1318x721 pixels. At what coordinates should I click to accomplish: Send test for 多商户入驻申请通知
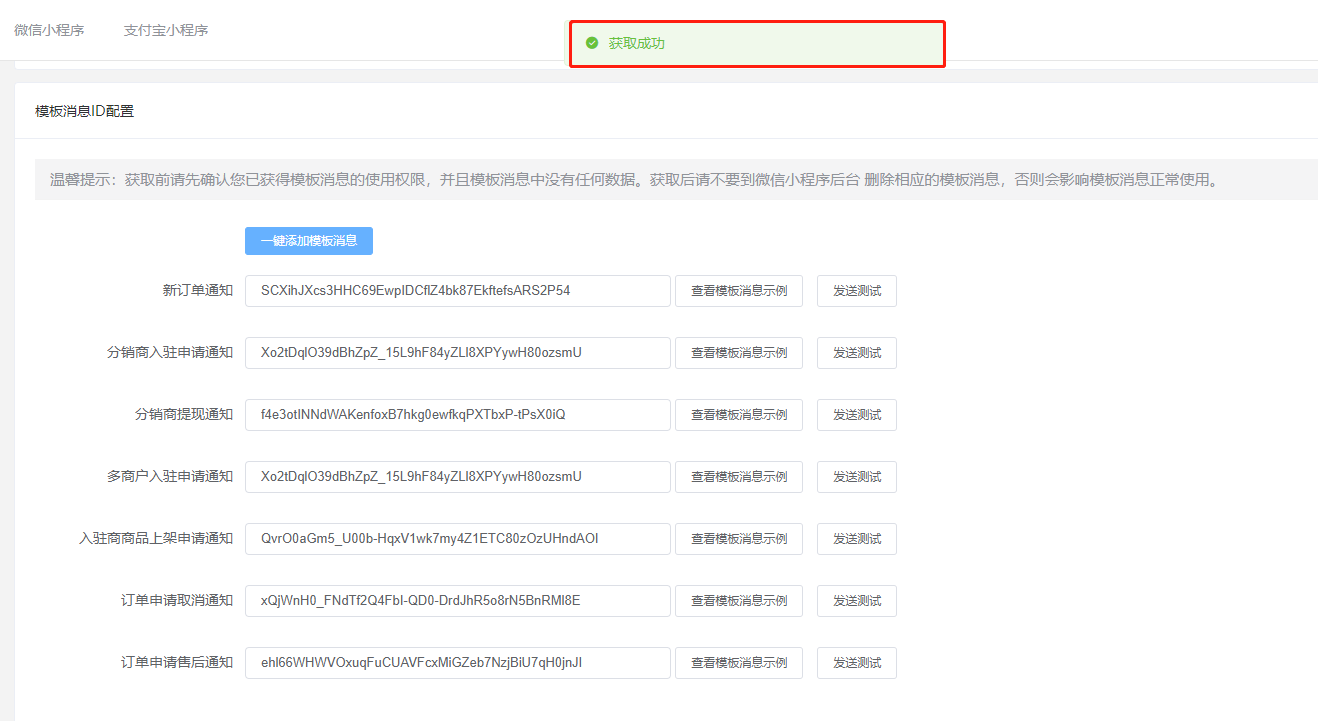point(856,477)
